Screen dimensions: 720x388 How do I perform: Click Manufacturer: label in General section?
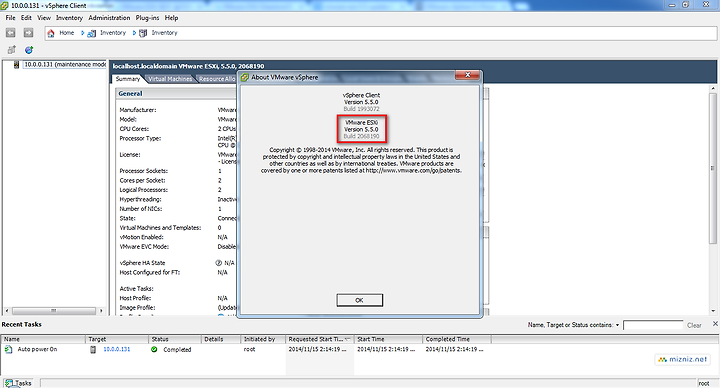point(138,110)
